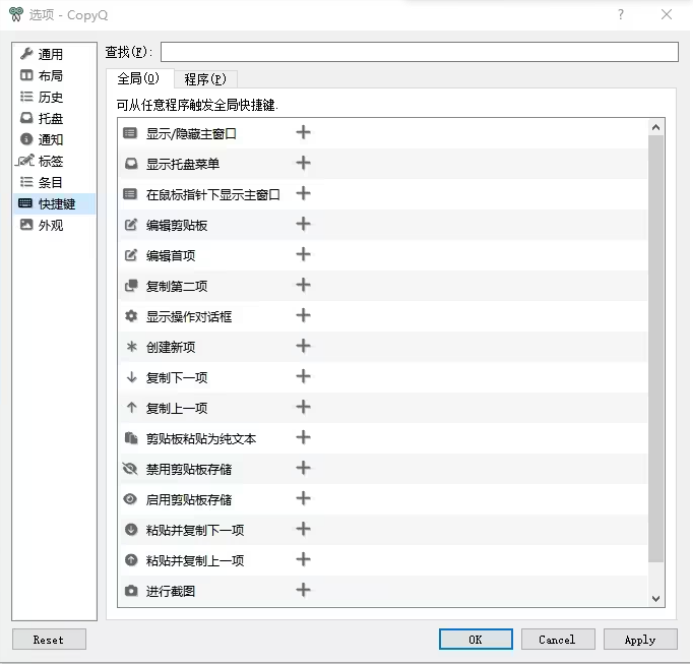This screenshot has width=693, height=667.
Task: Click the 显示/隐藏主窗口 row label
Action: pyautogui.click(x=191, y=133)
